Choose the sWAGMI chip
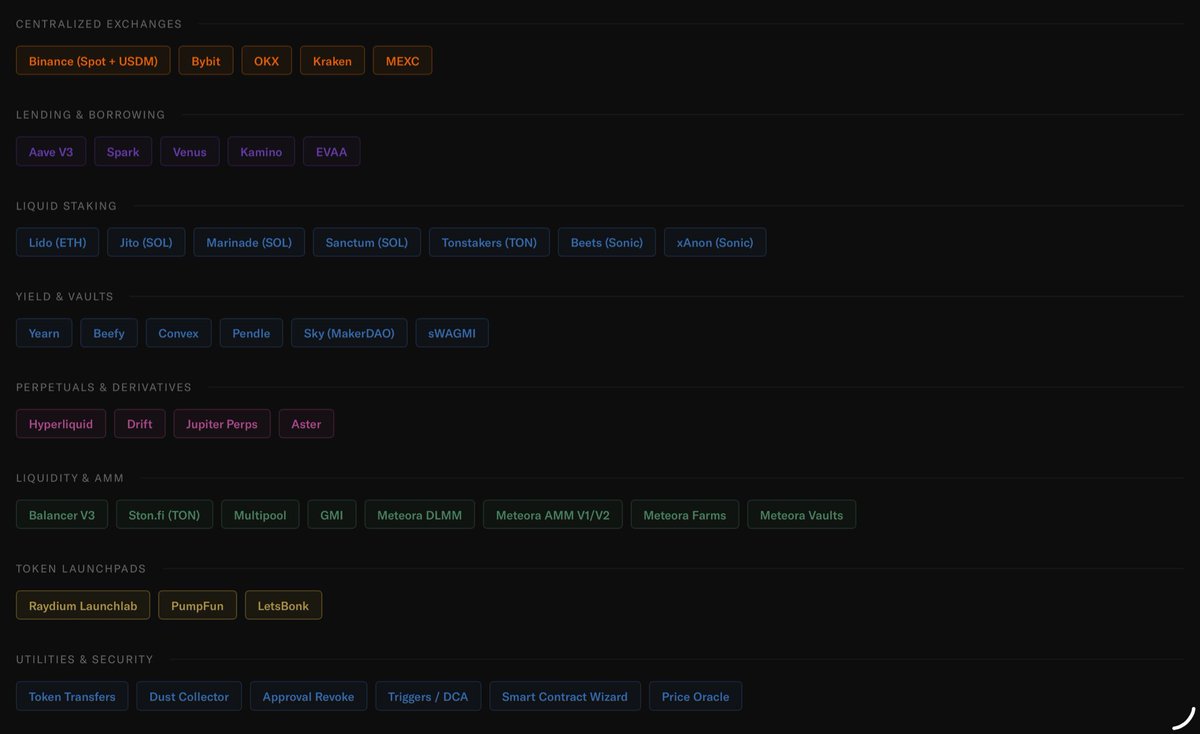Viewport: 1200px width, 734px height. click(x=452, y=333)
